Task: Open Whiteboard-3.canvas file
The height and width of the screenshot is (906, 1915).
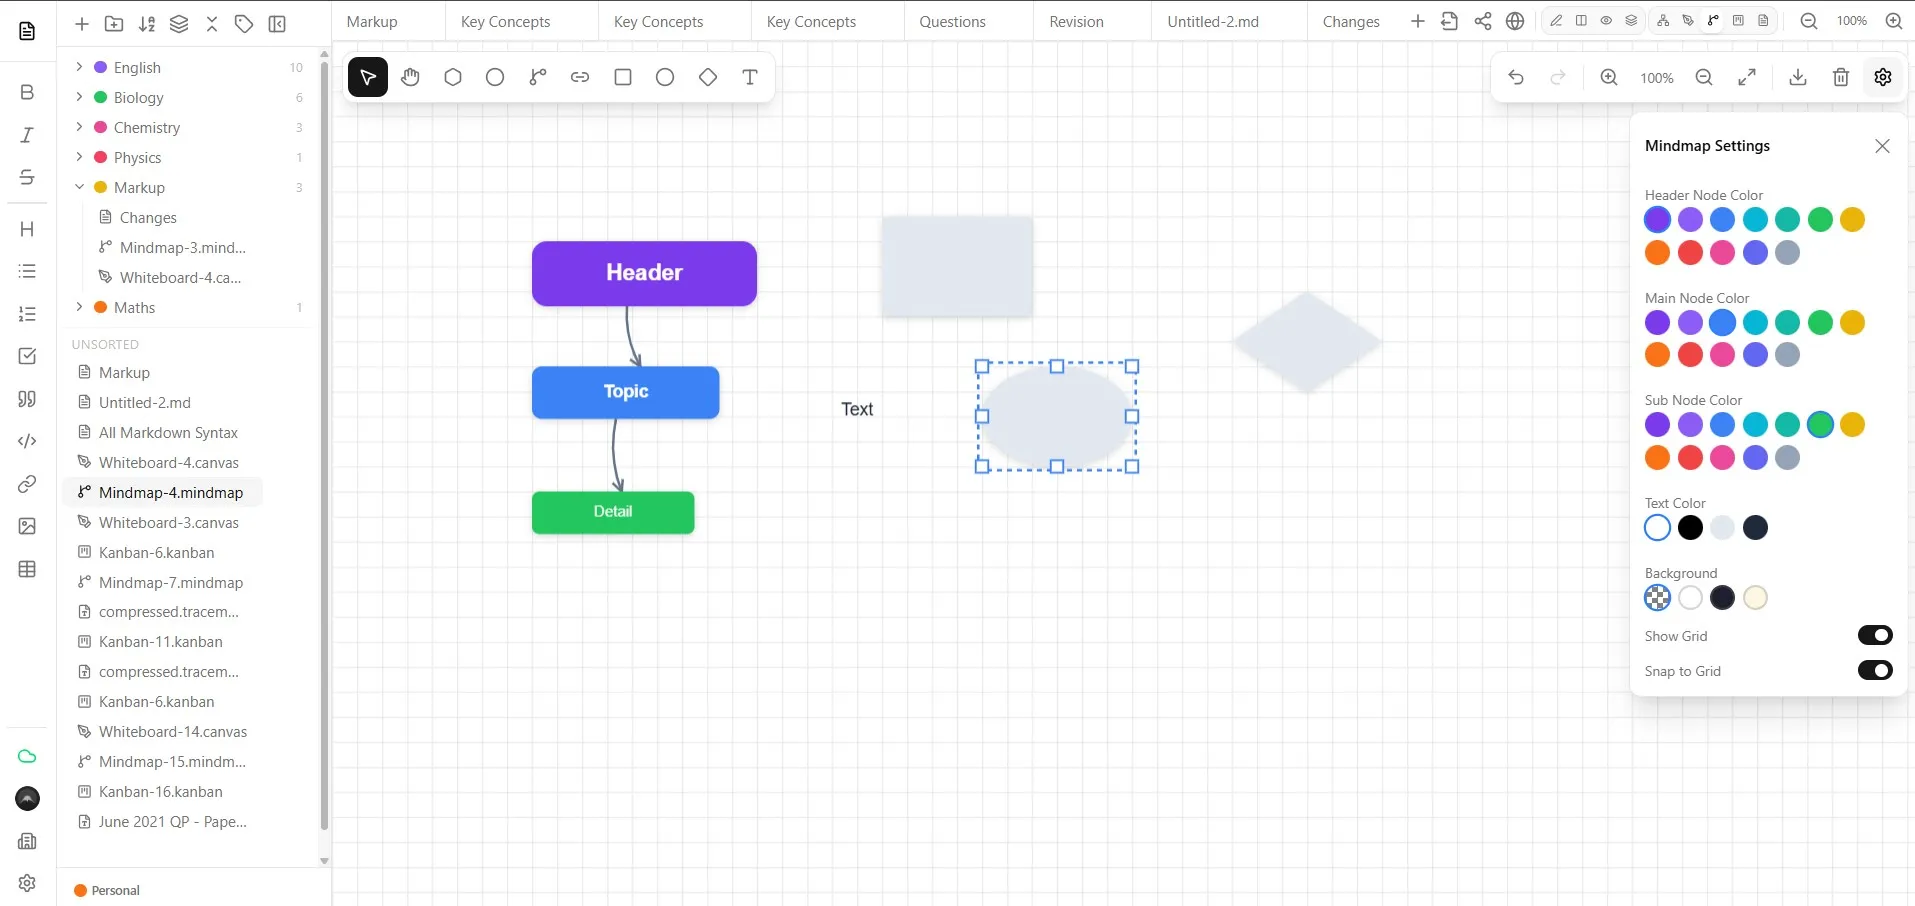Action: [x=168, y=522]
